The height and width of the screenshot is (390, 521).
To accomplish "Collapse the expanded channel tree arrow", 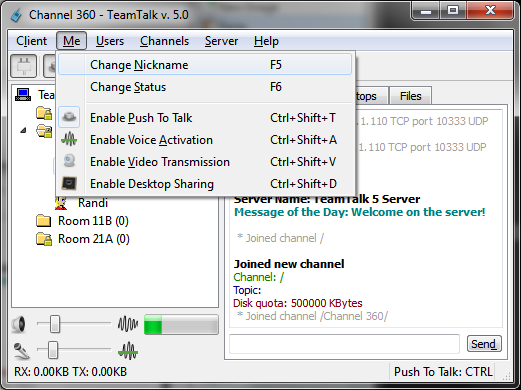I will 23,130.
